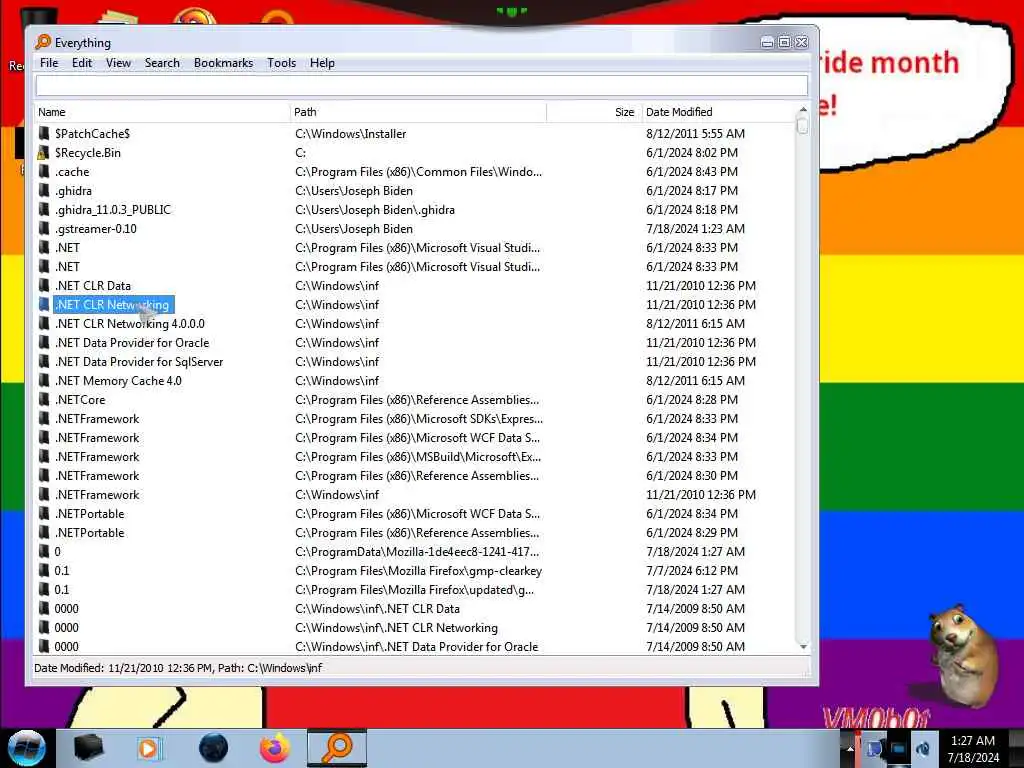Click the highlighted .NET CLR Networking folder icon

click(44, 304)
